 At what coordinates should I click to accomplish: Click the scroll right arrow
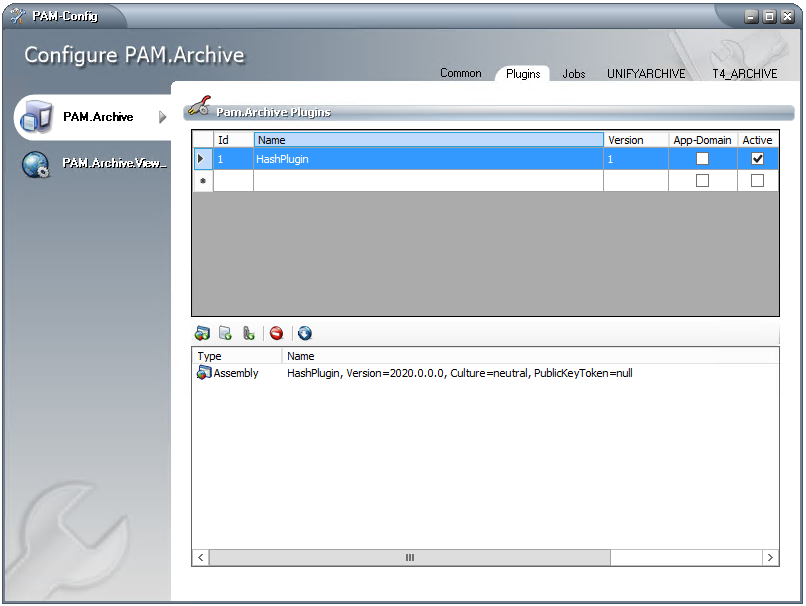pyautogui.click(x=770, y=557)
